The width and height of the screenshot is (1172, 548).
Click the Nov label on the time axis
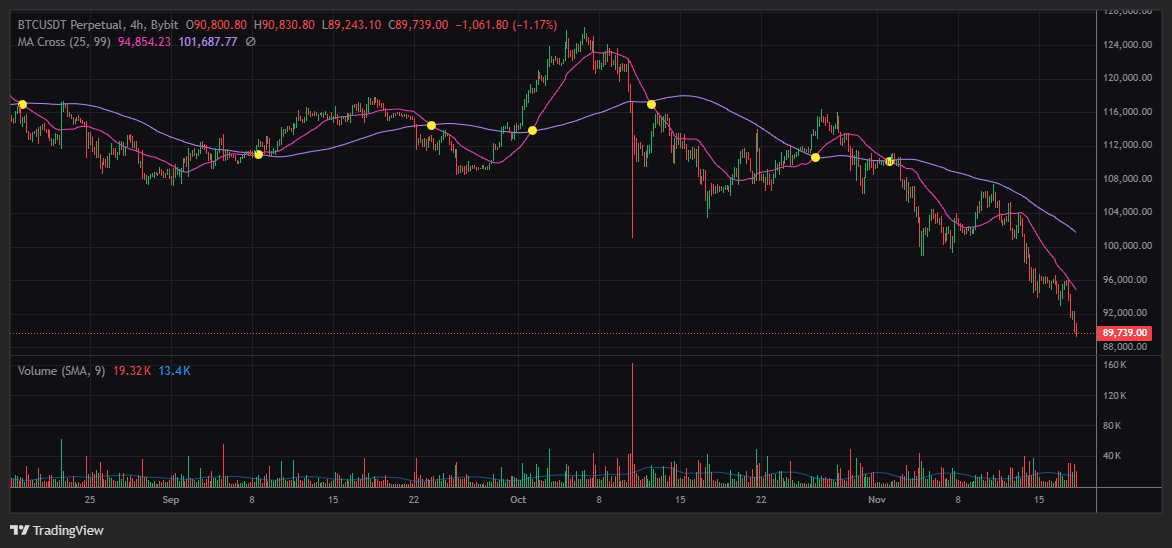(877, 498)
